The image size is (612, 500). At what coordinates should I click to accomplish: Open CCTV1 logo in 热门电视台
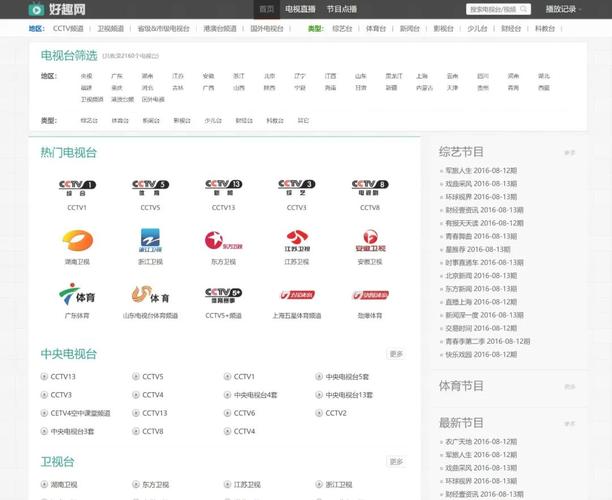[77, 188]
